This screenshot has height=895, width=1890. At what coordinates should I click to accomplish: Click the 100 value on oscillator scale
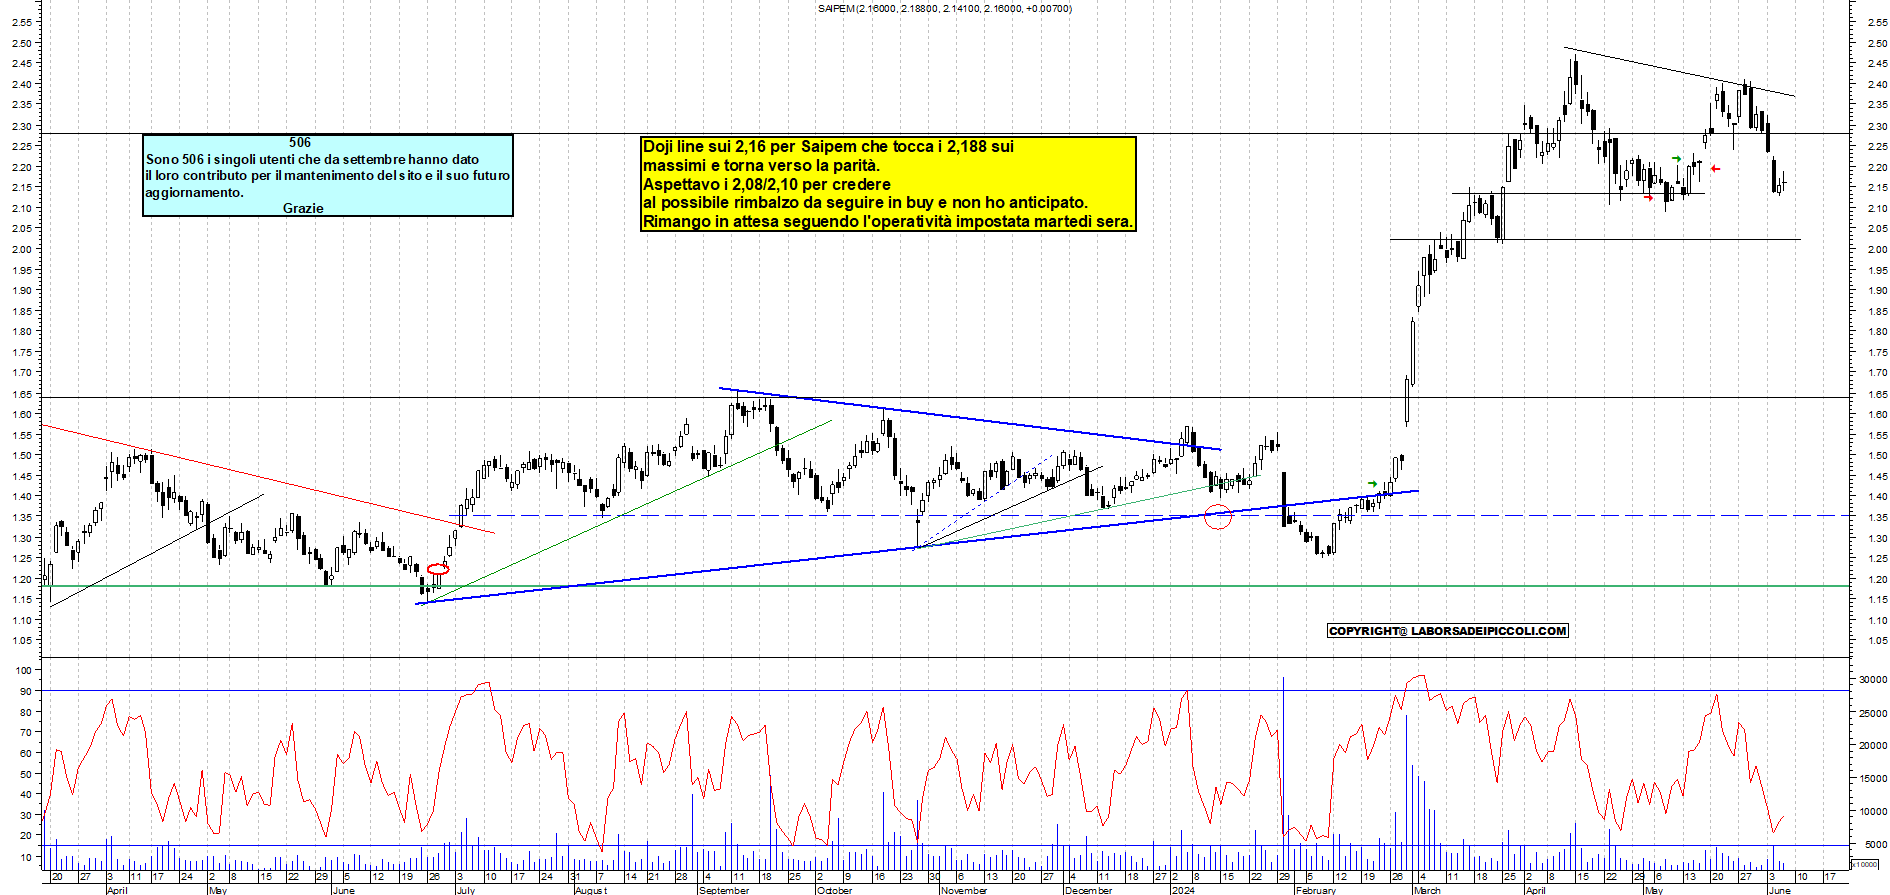tap(24, 670)
